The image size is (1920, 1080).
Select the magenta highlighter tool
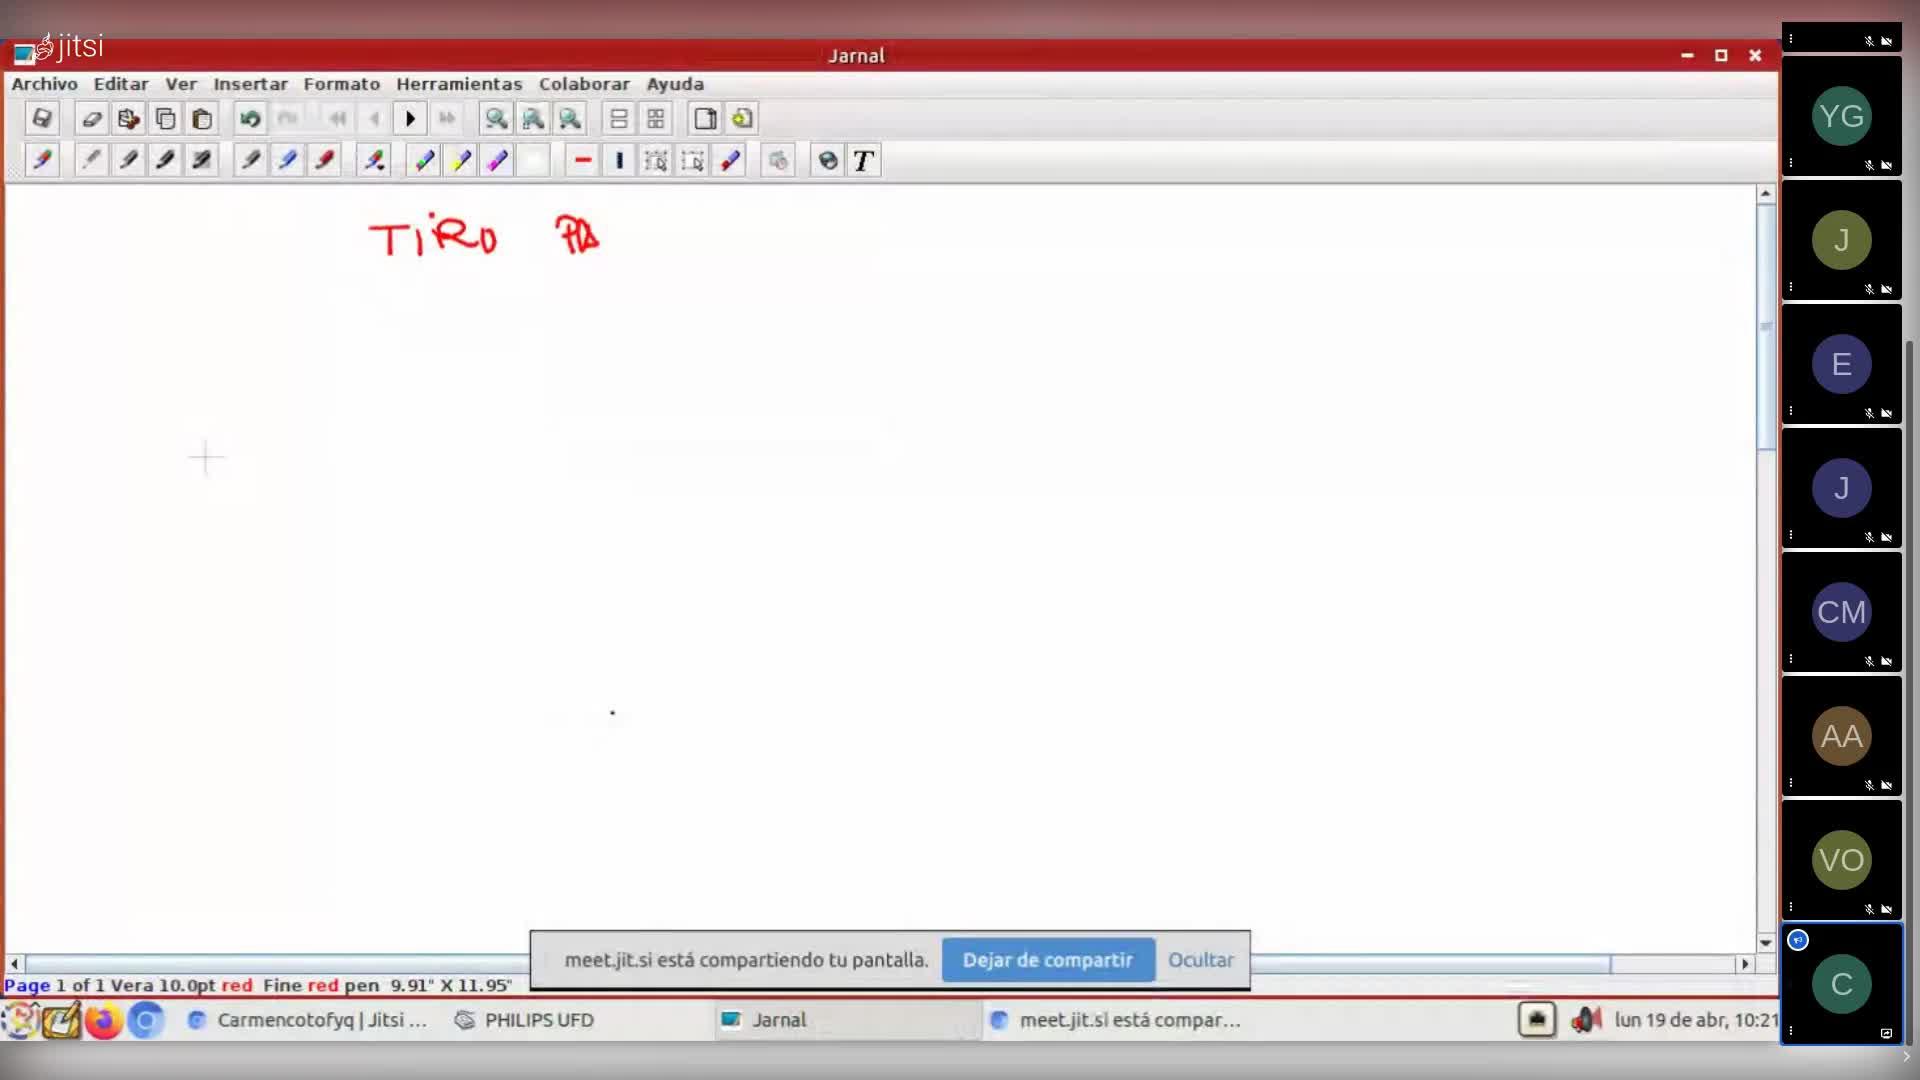click(498, 161)
